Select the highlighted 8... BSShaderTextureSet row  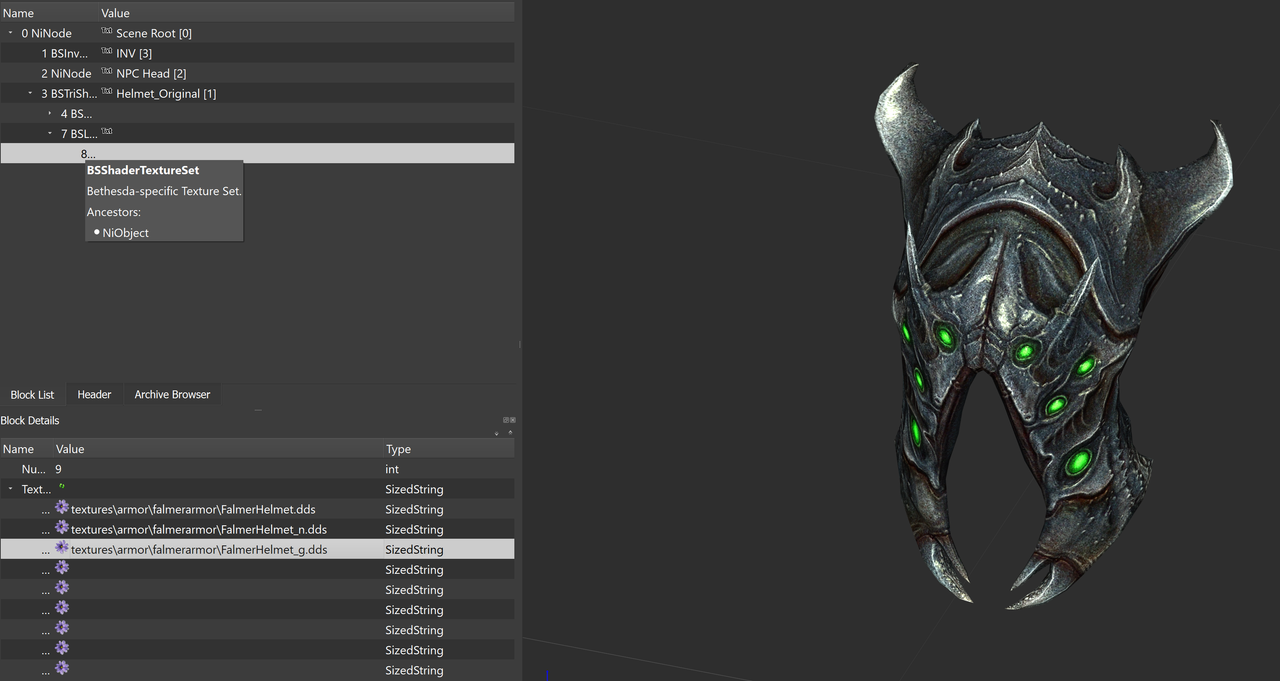(257, 153)
